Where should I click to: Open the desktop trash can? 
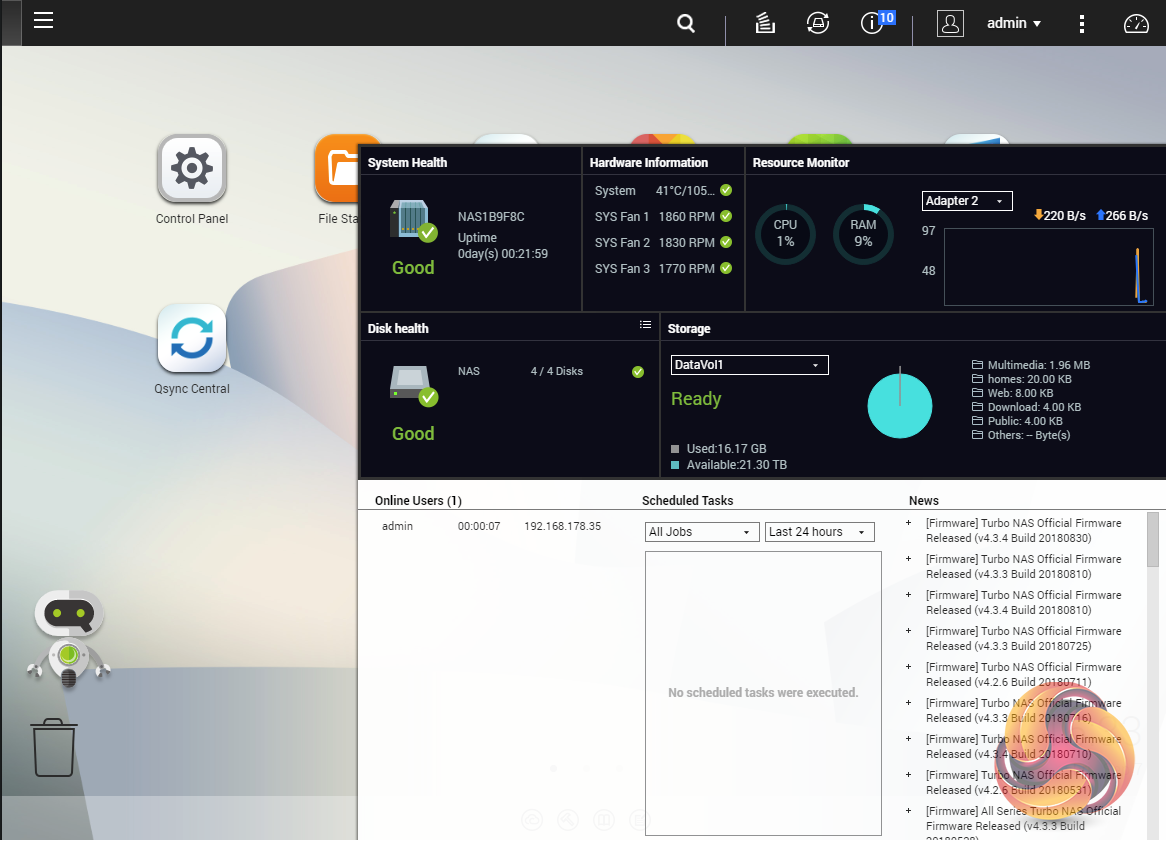pos(54,748)
